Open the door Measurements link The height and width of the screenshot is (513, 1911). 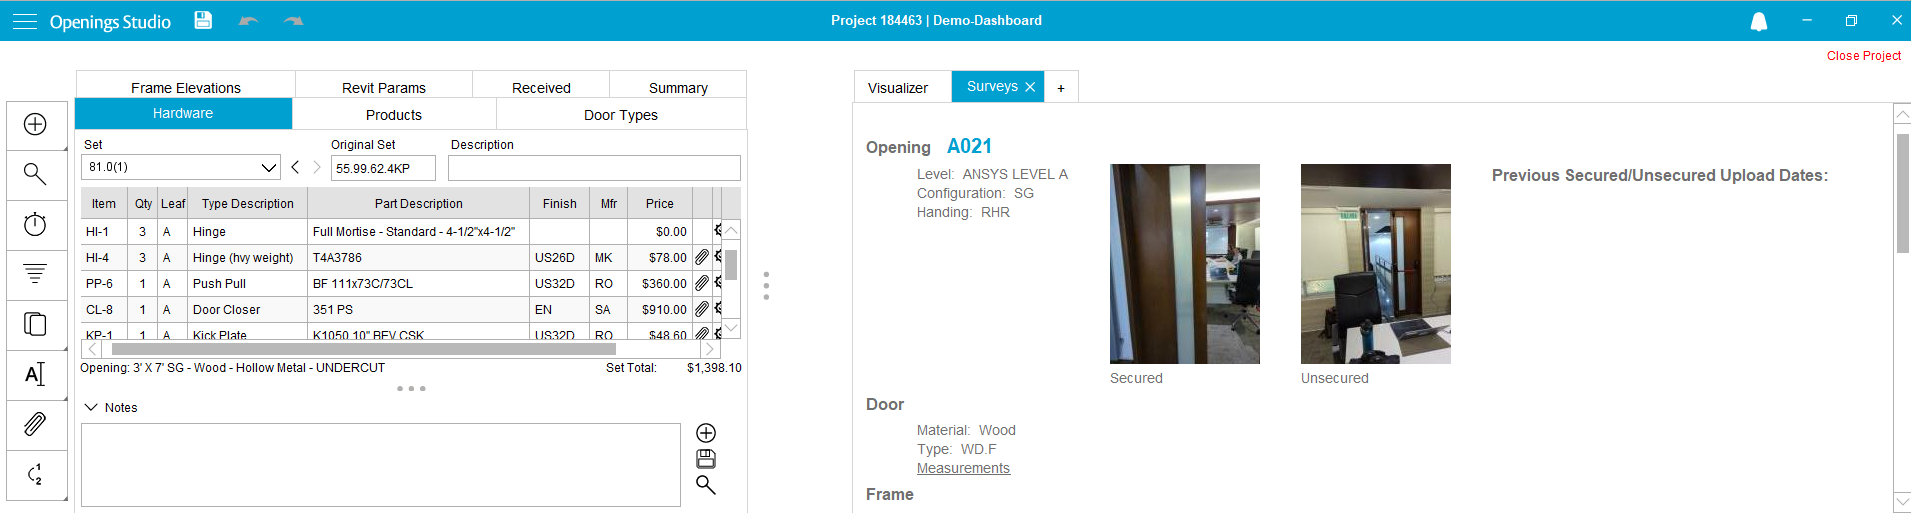(963, 468)
